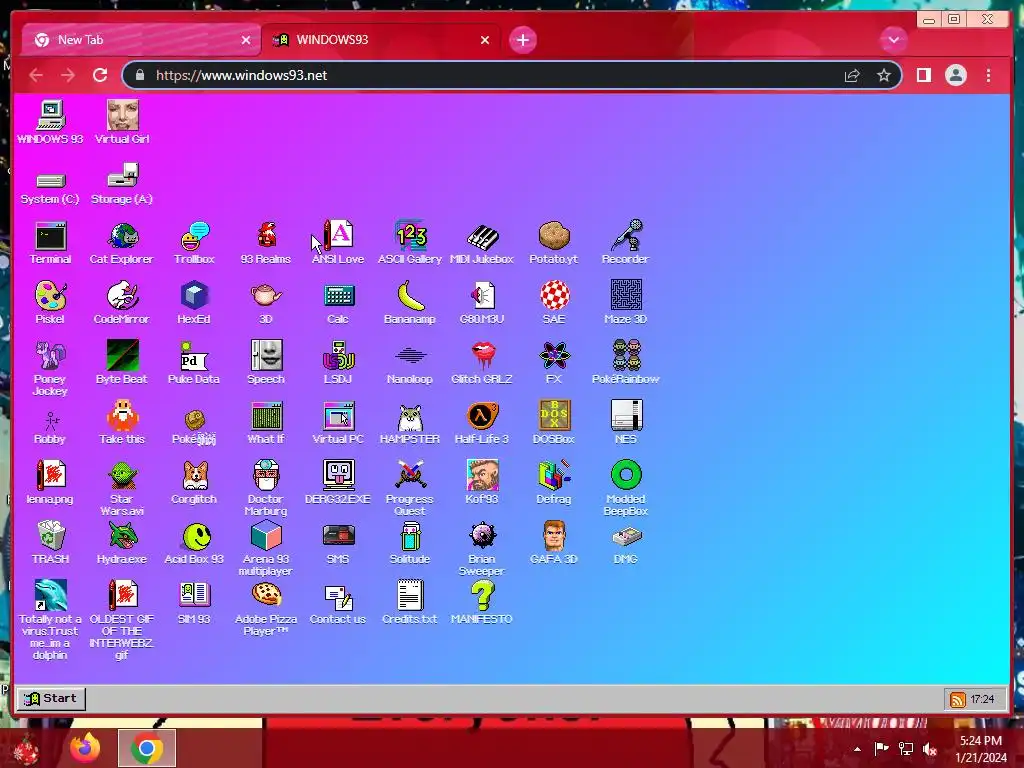Click the RSS feed icon in Windows 93 taskbar
1024x768 pixels.
click(x=957, y=699)
